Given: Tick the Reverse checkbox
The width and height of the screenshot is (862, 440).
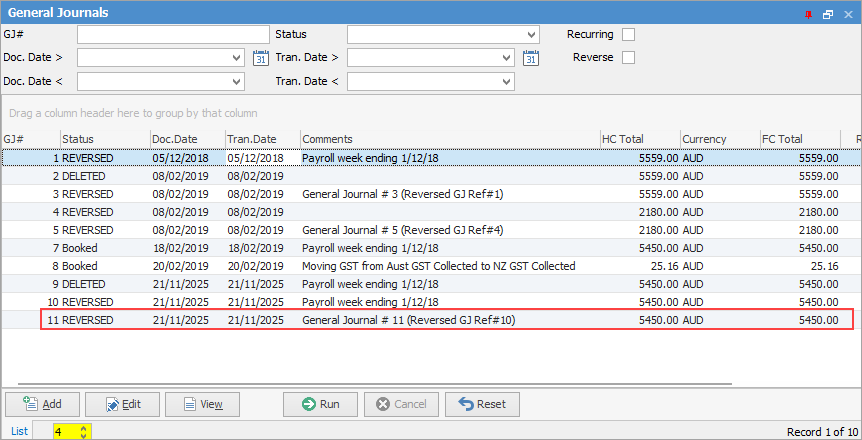Looking at the screenshot, I should click(628, 57).
